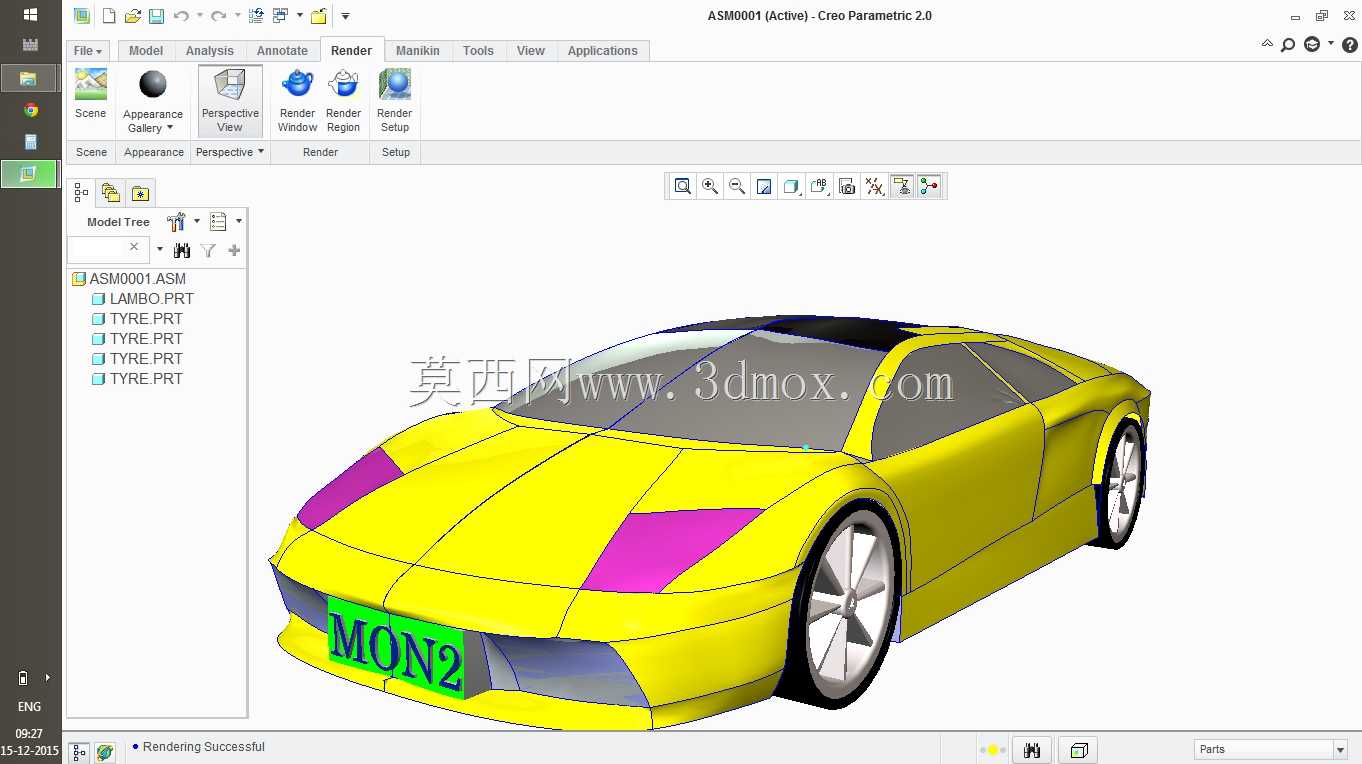Open the Undo history dropdown arrow

click(x=199, y=16)
